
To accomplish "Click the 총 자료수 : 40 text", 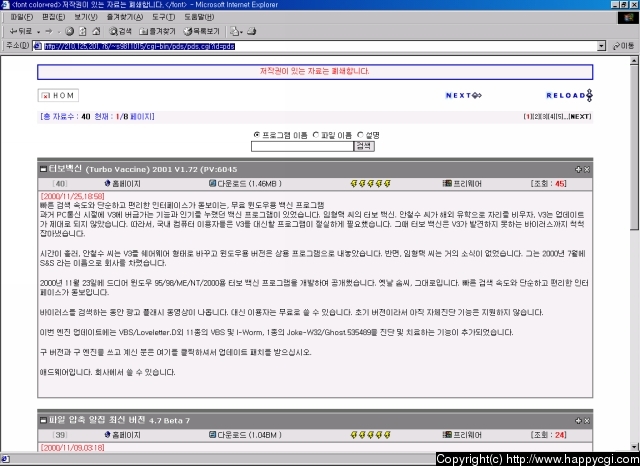I will (65, 117).
